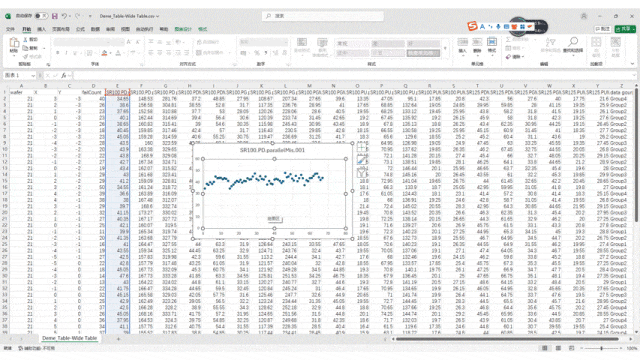This screenshot has height=360, width=640.
Task: Click the Delete cells icon
Action: pos(477,42)
